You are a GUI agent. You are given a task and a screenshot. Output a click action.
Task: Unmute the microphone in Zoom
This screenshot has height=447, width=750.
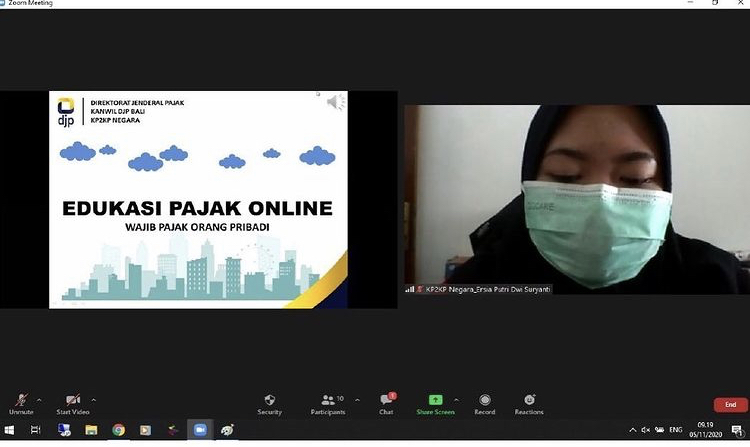[20, 401]
